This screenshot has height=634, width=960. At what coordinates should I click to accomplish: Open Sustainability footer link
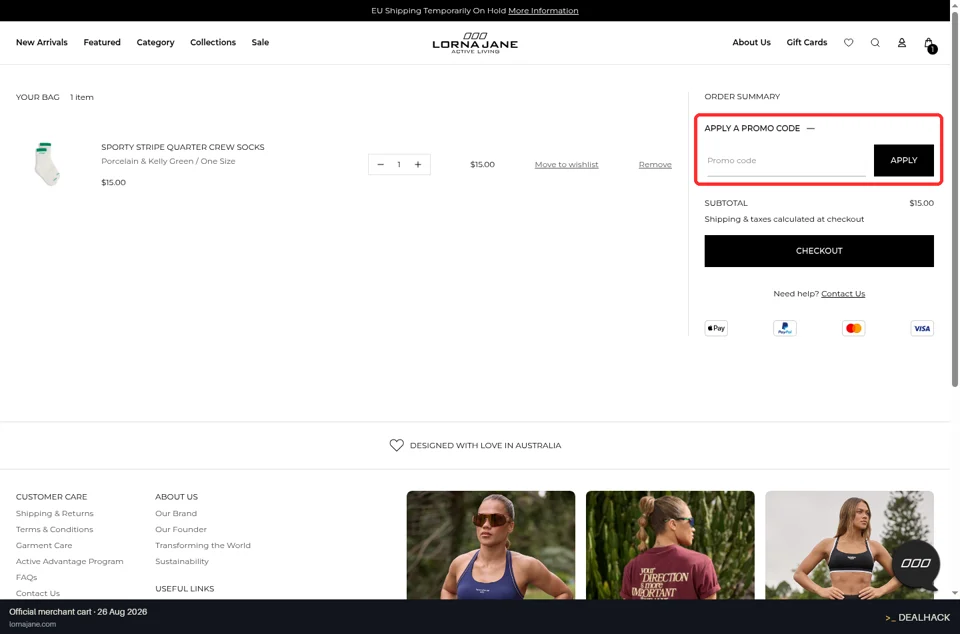(182, 561)
